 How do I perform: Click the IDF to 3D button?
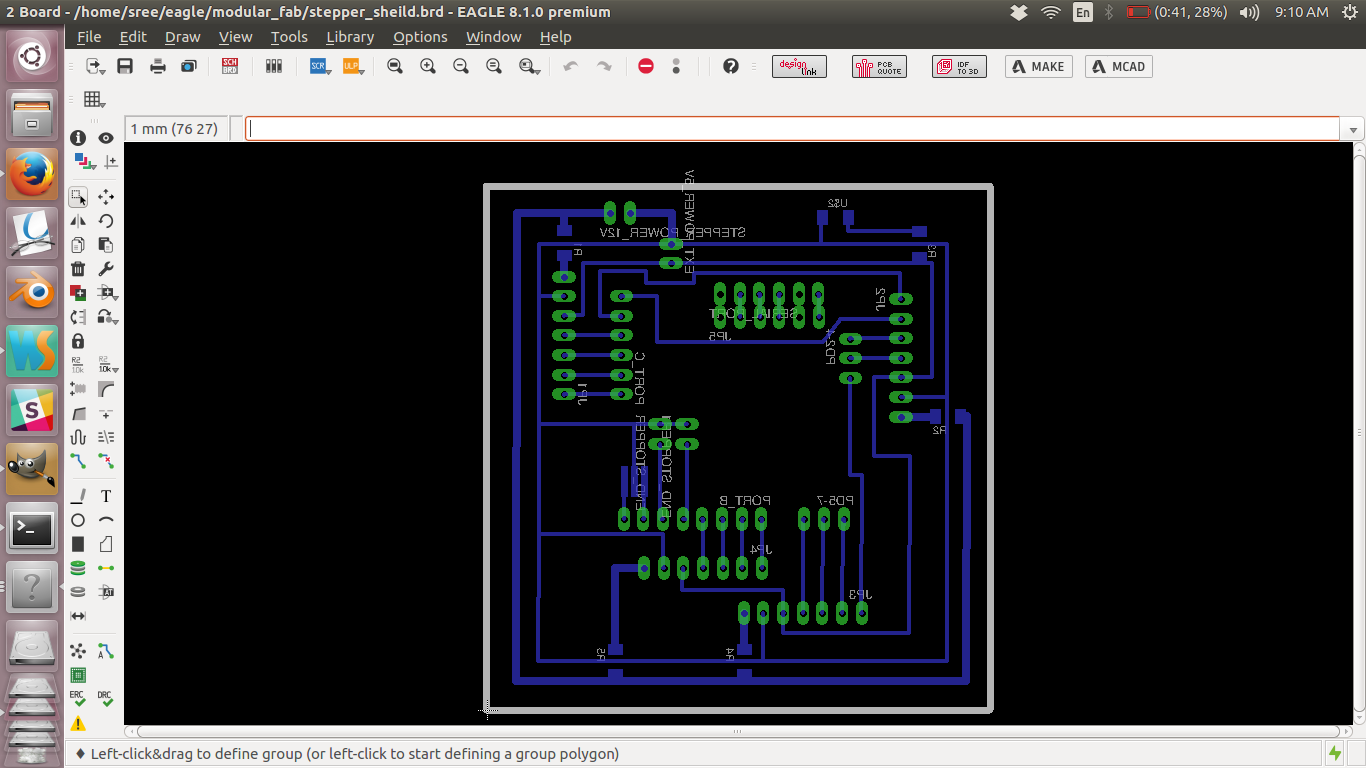pos(959,67)
